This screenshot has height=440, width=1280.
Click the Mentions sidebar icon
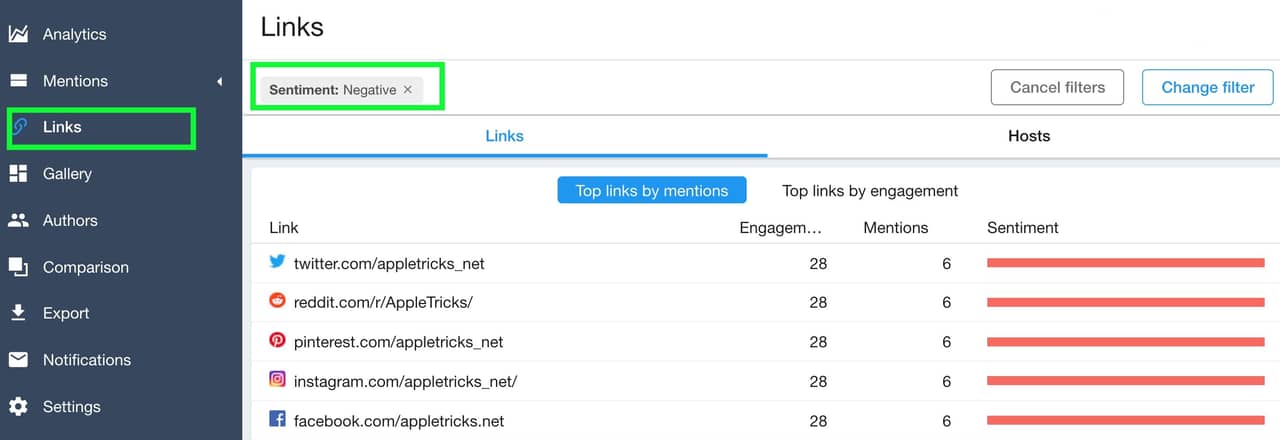pyautogui.click(x=18, y=81)
